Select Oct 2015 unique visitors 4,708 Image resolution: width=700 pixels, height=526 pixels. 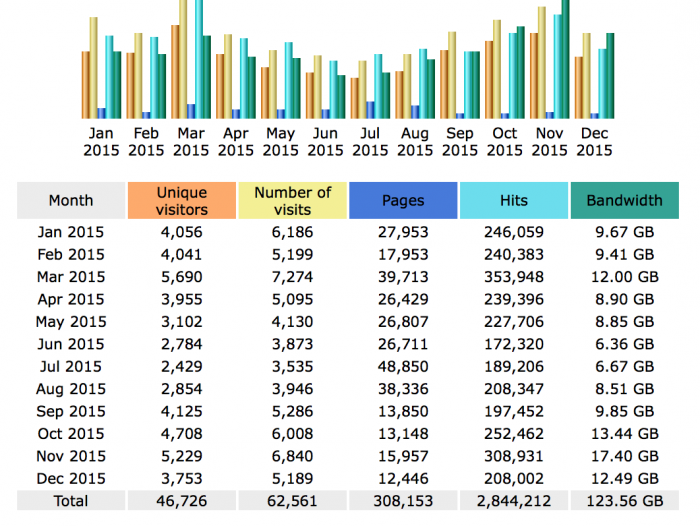tap(182, 434)
